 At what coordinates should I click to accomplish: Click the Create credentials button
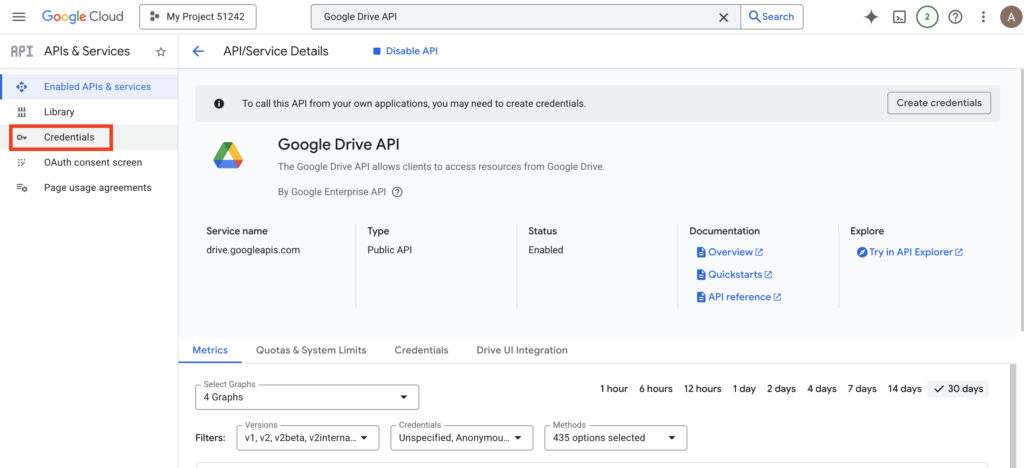939,103
